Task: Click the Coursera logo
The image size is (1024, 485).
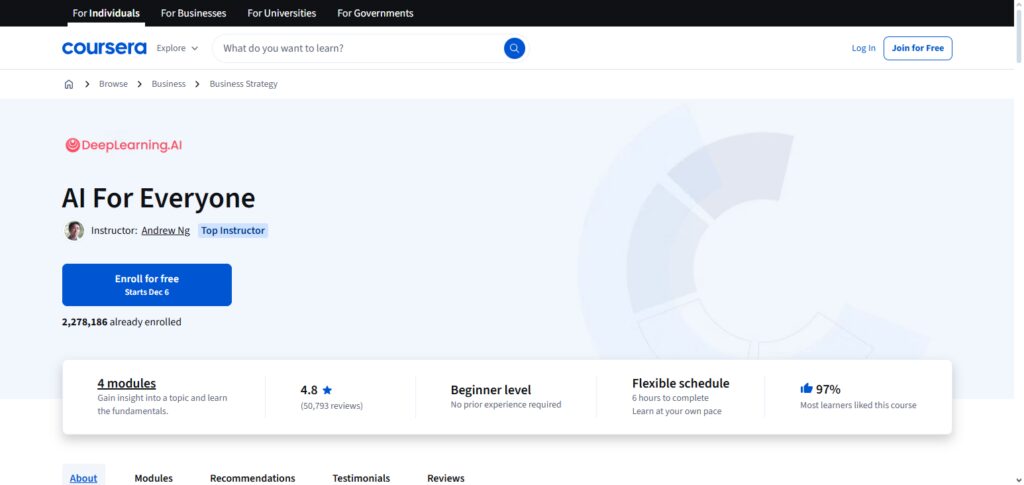Action: [104, 48]
